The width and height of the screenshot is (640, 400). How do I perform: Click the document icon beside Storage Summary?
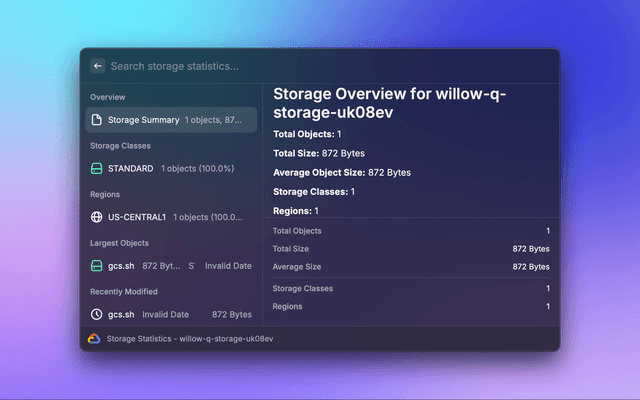tap(97, 120)
